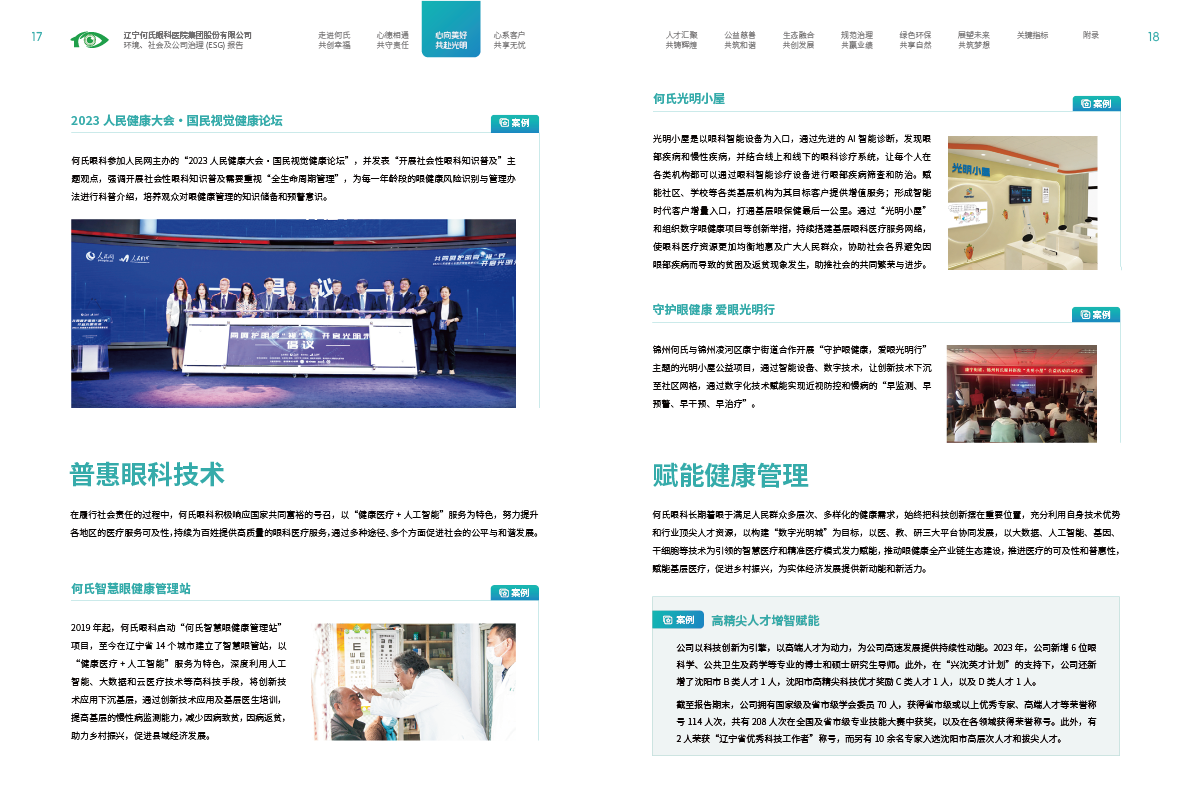Open the highlighted 心向美好 共赴光明 tab
This screenshot has height=809, width=1191.
(x=450, y=40)
